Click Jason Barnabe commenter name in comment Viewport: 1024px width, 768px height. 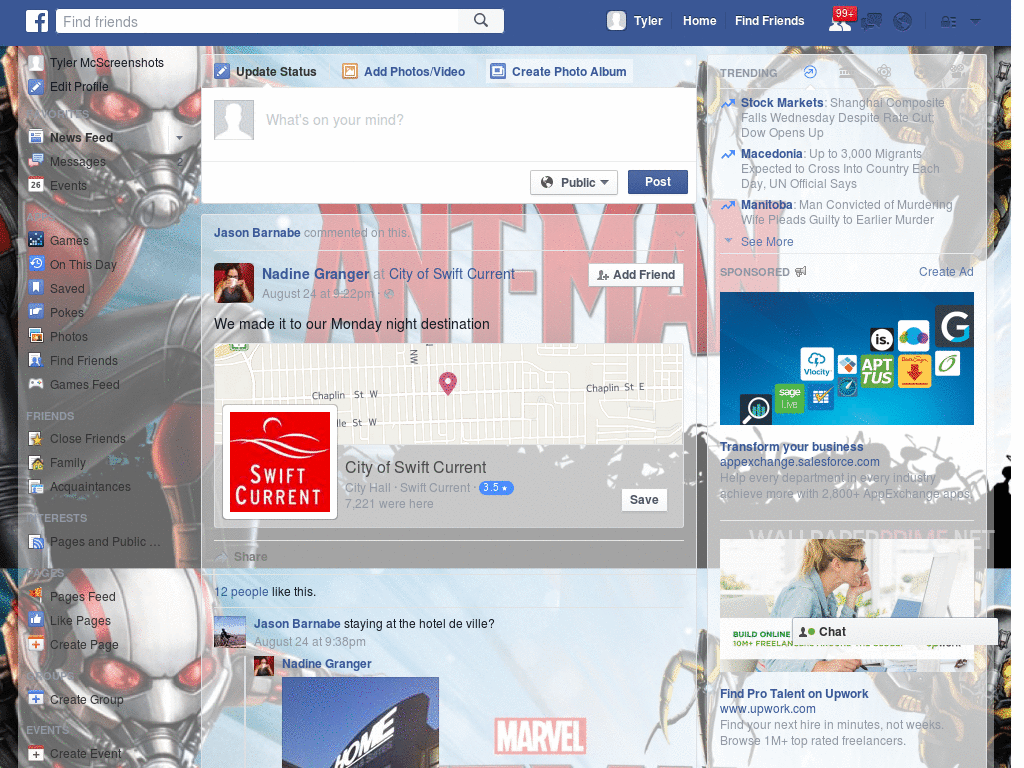pyautogui.click(x=297, y=624)
